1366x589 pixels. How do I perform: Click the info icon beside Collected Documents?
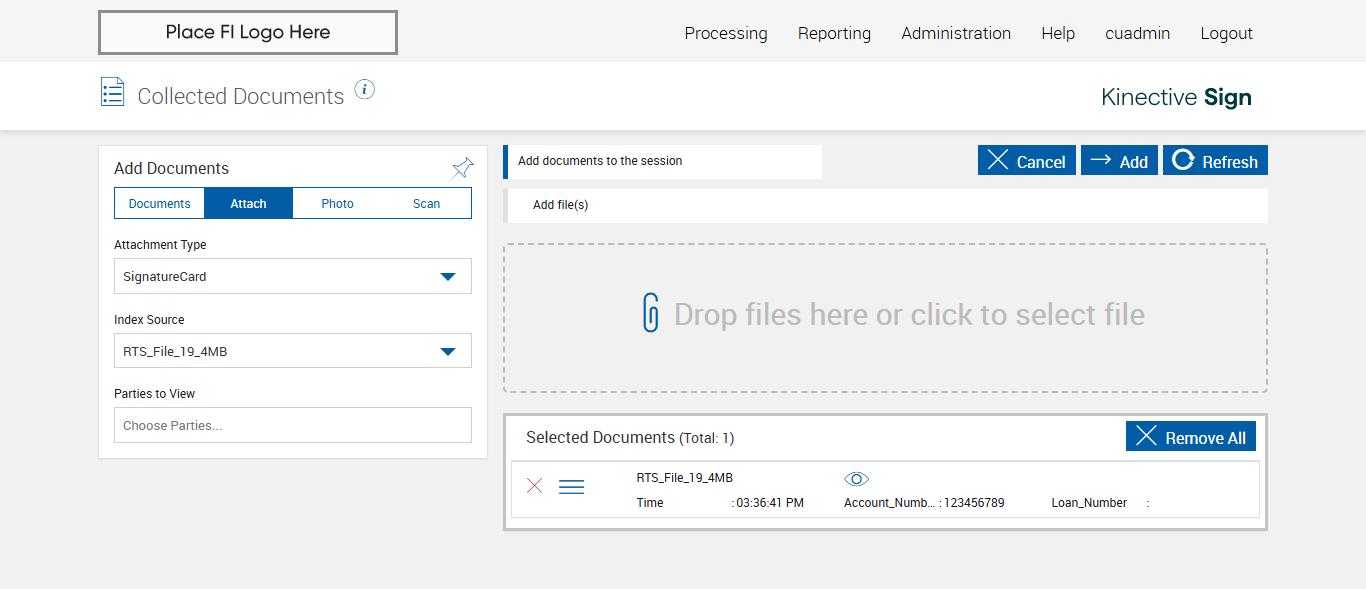tap(365, 90)
